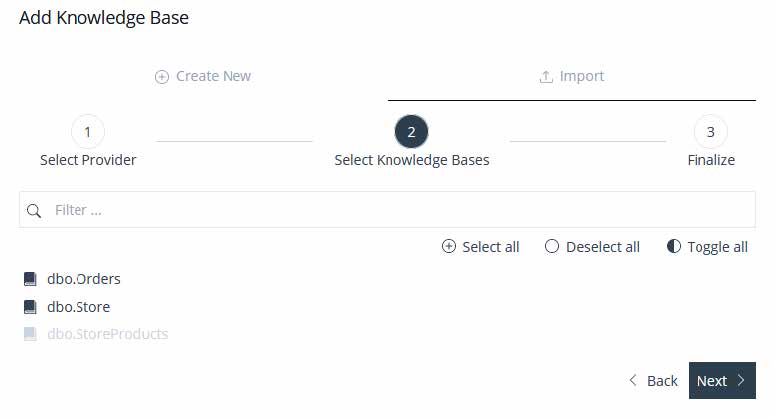Click the faded book icon for dbo.StoreProducts

(30, 334)
